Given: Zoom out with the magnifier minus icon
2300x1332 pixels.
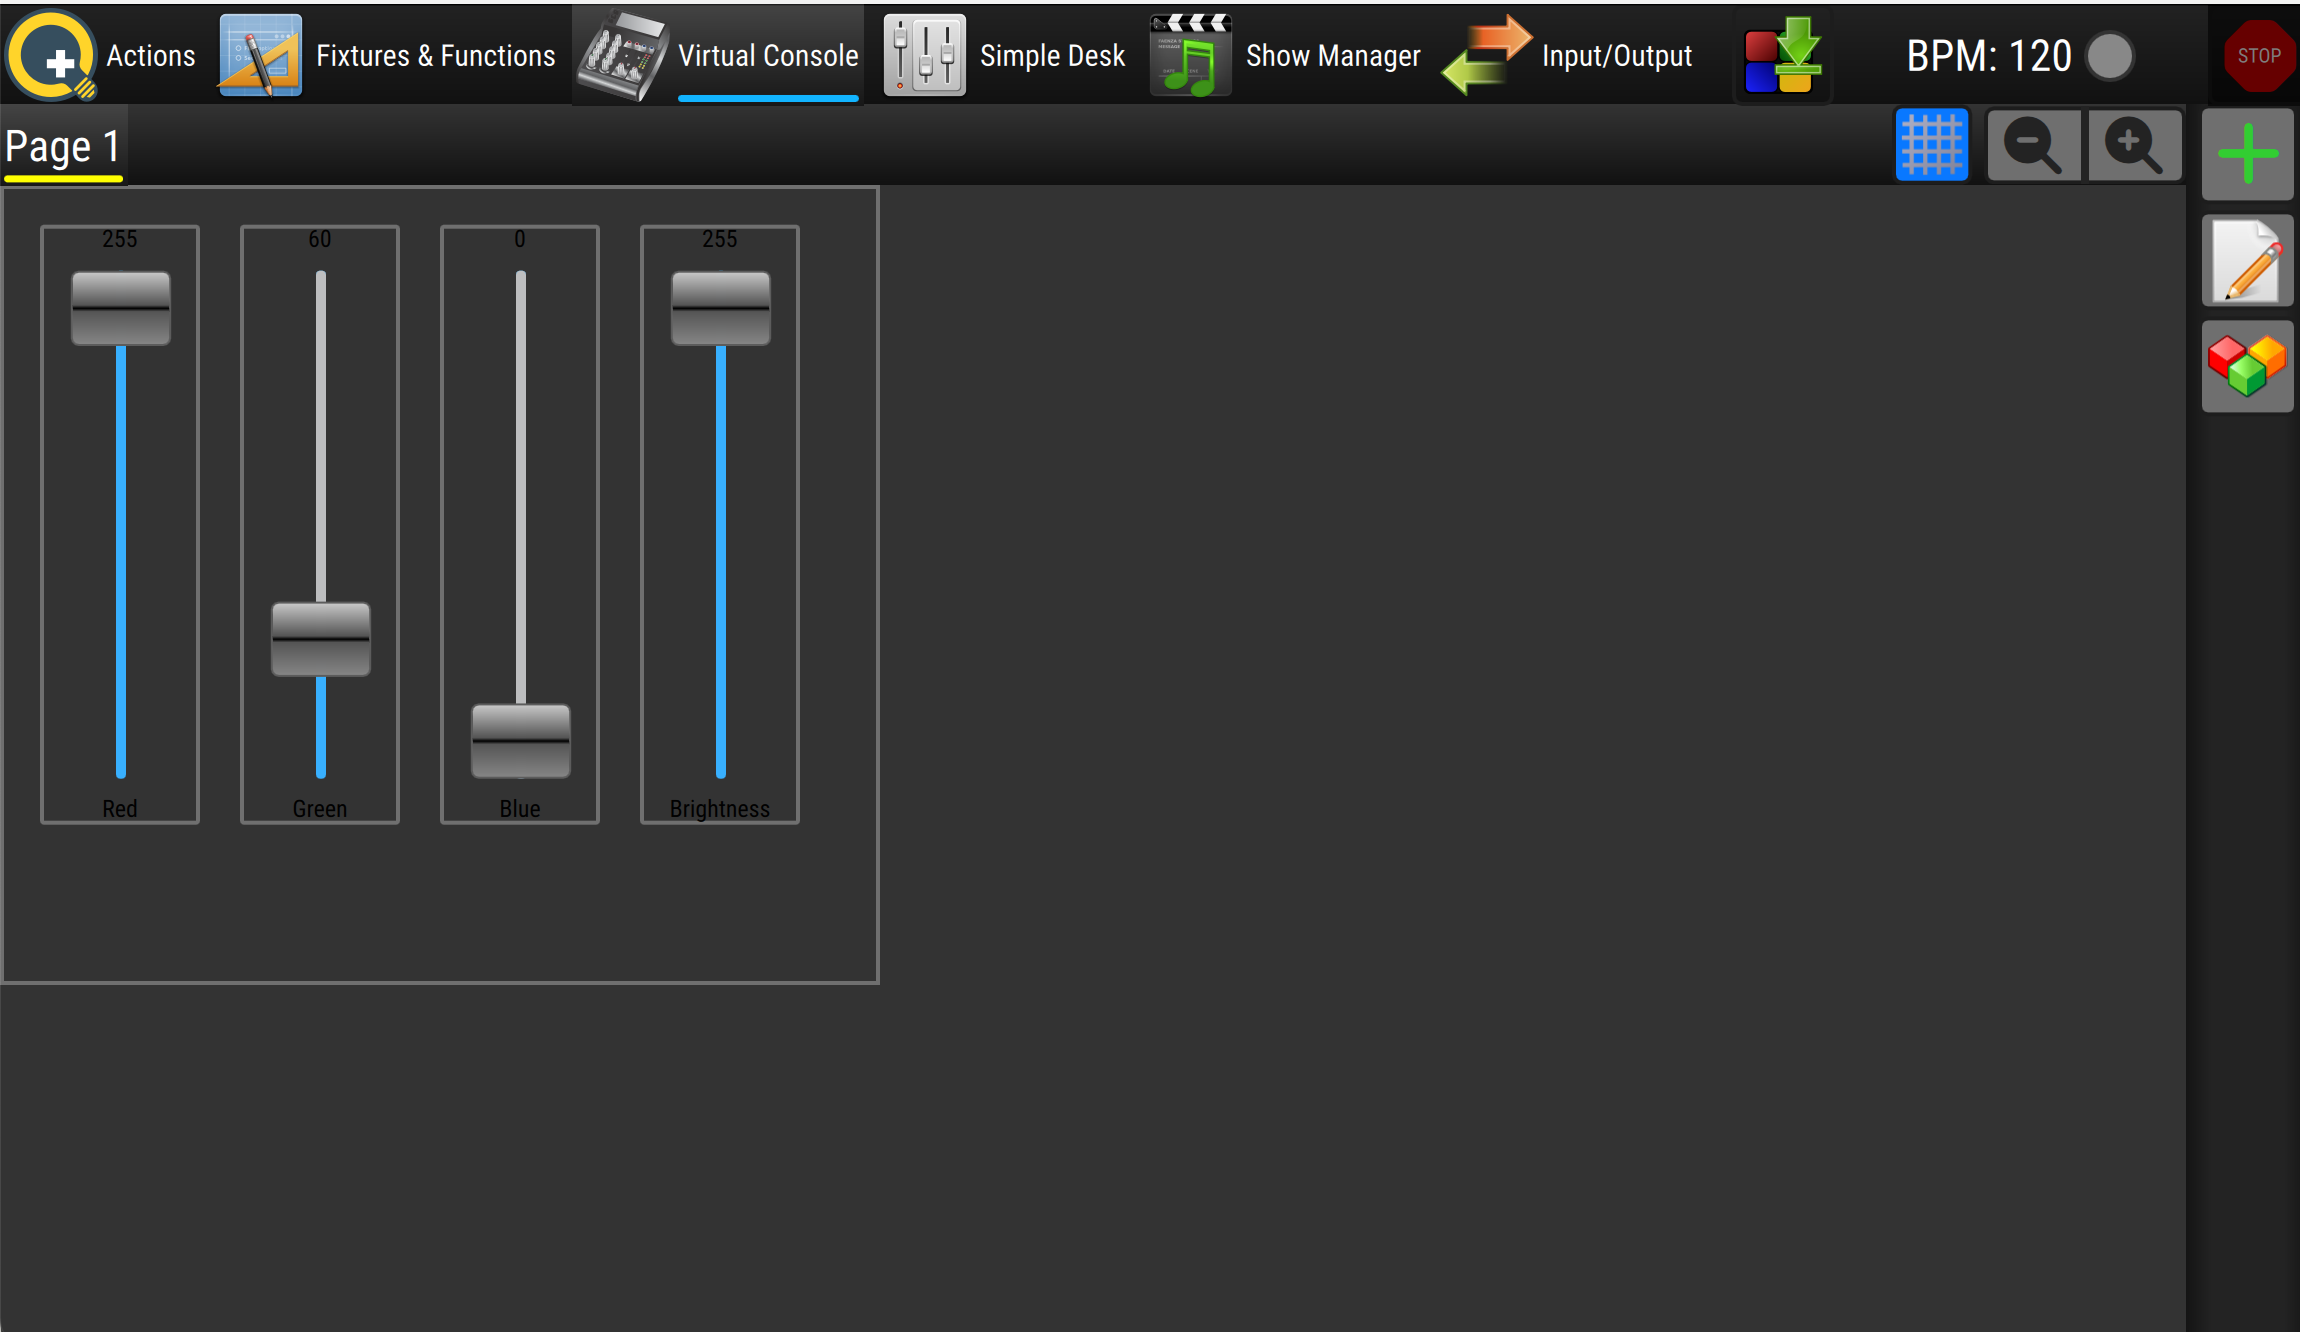Looking at the screenshot, I should [2033, 146].
